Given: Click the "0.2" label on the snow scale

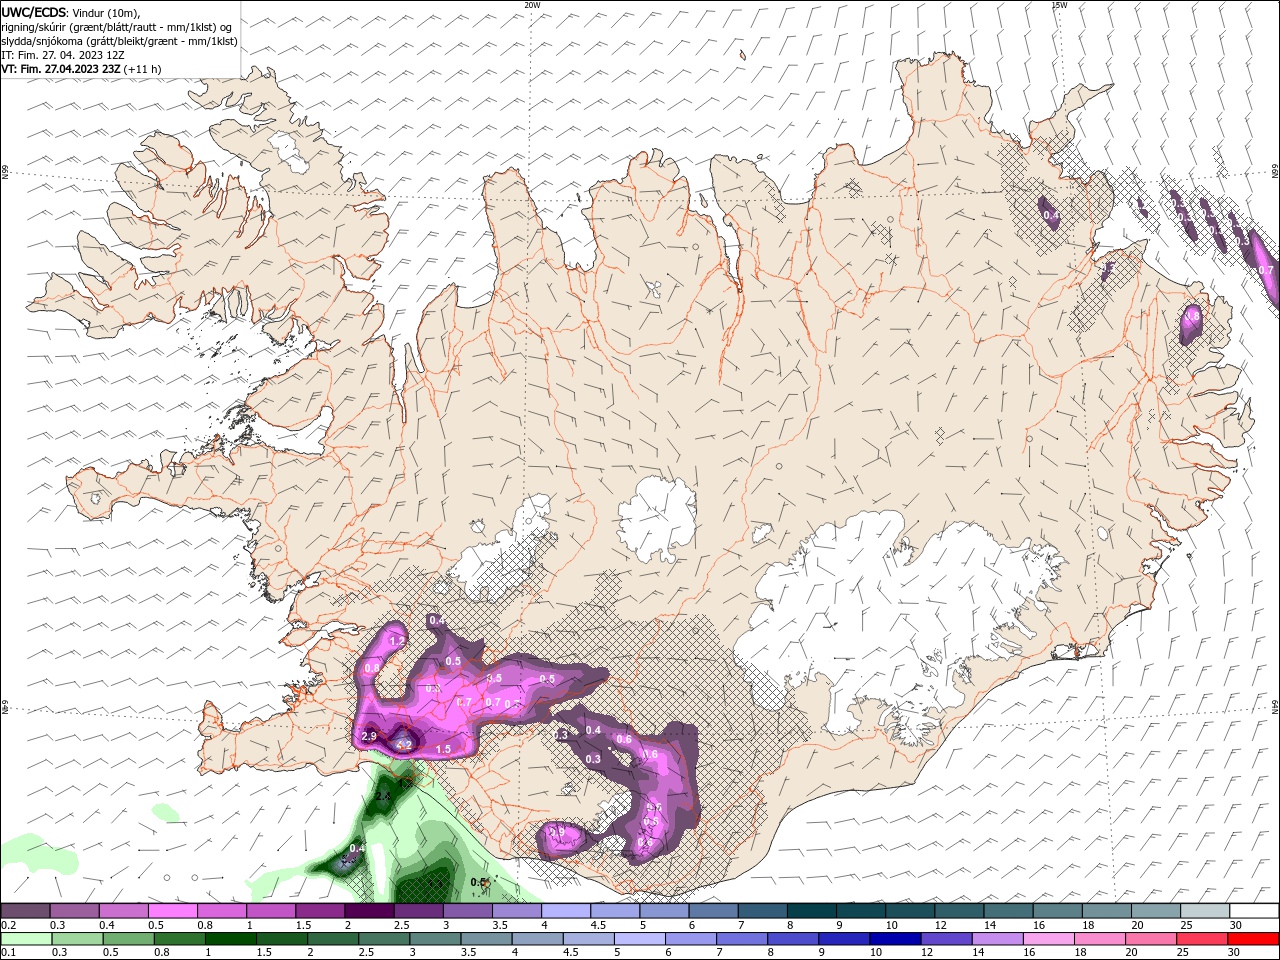Looking at the screenshot, I should [x=8, y=925].
